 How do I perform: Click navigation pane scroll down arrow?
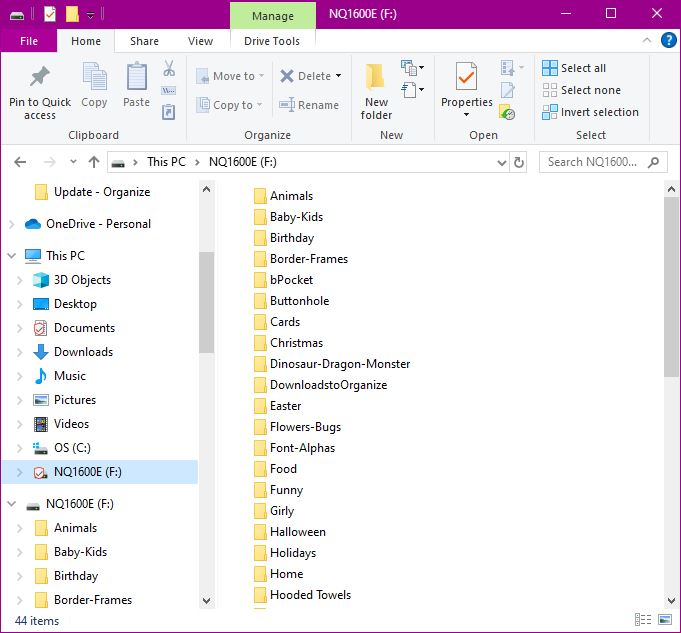tap(207, 600)
